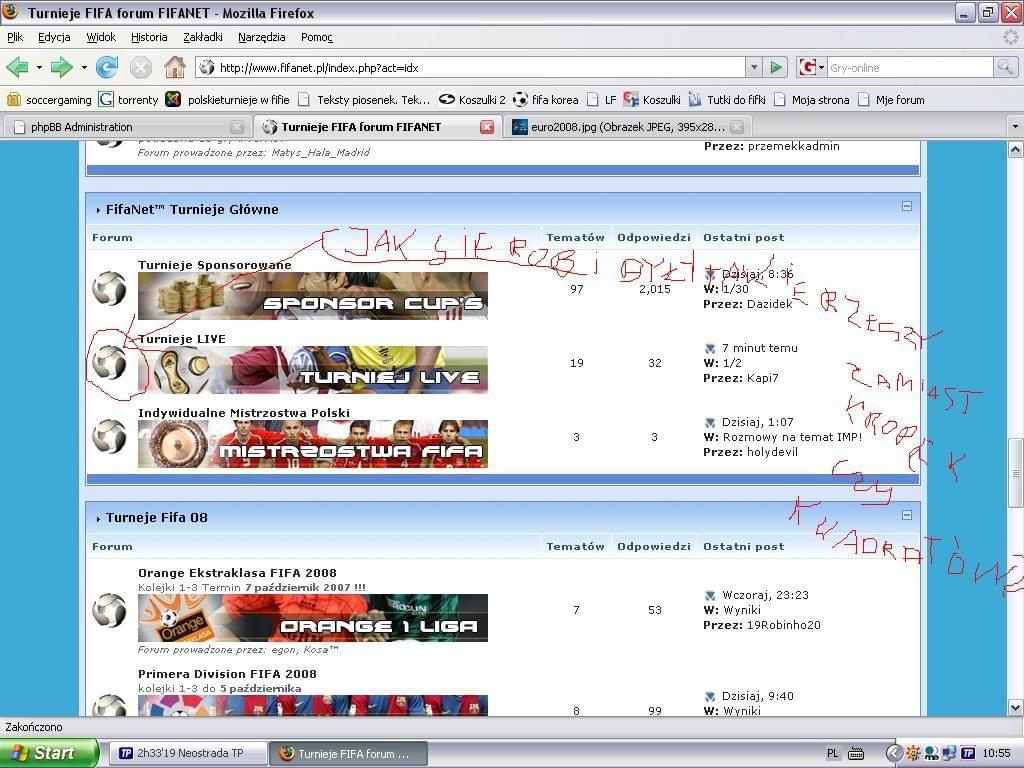Click the green Go arrow beside the address bar
1024x768 pixels.
point(776,67)
